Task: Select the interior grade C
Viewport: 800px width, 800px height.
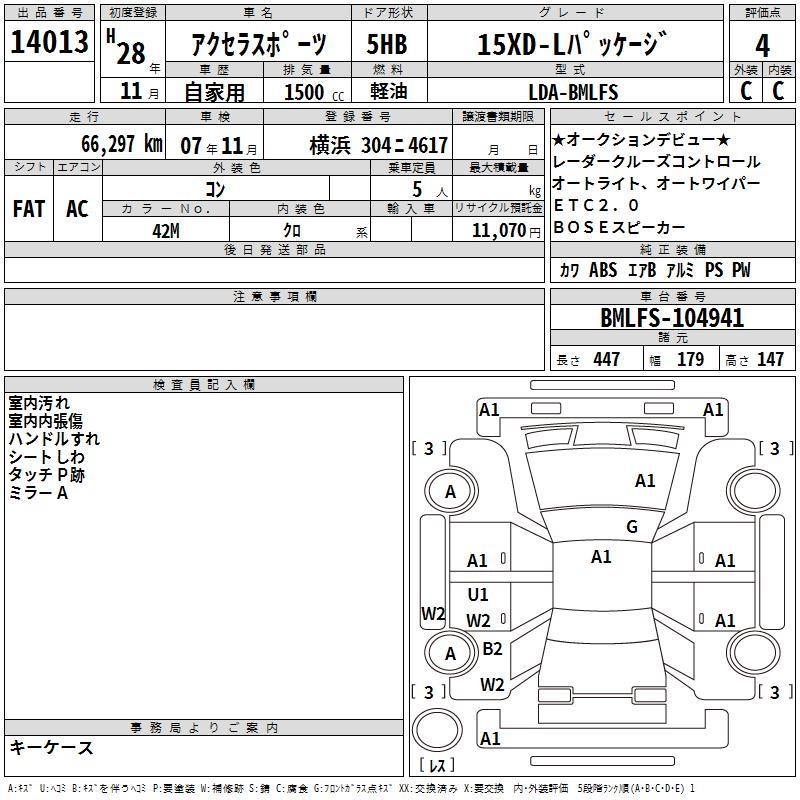Action: point(779,91)
